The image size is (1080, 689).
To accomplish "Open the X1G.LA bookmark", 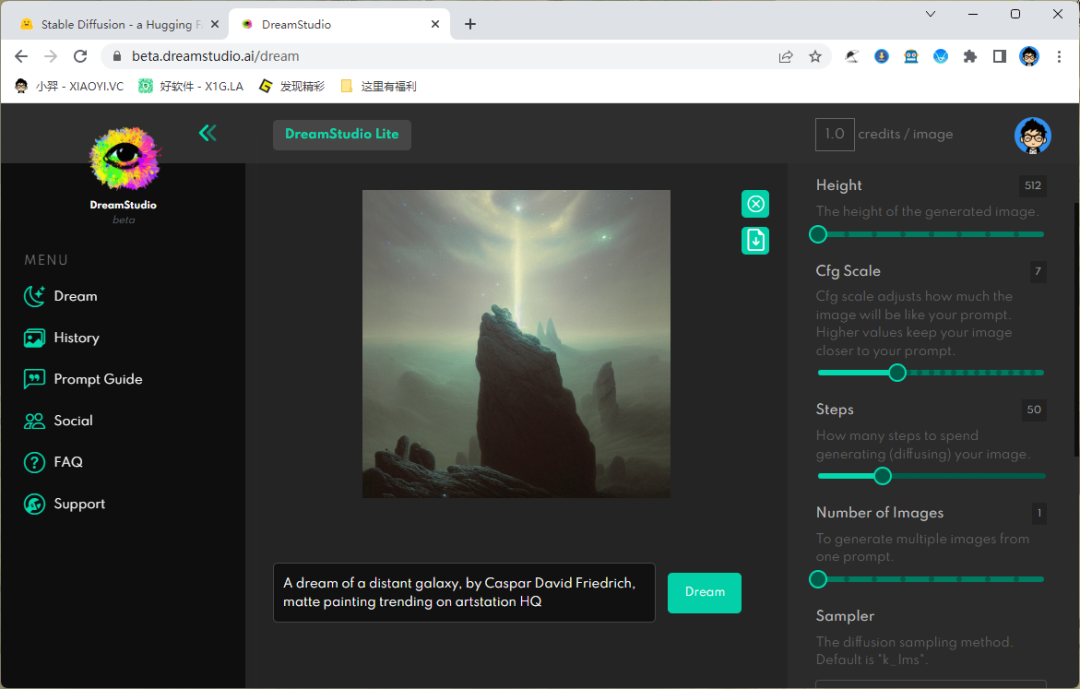I will coord(191,86).
